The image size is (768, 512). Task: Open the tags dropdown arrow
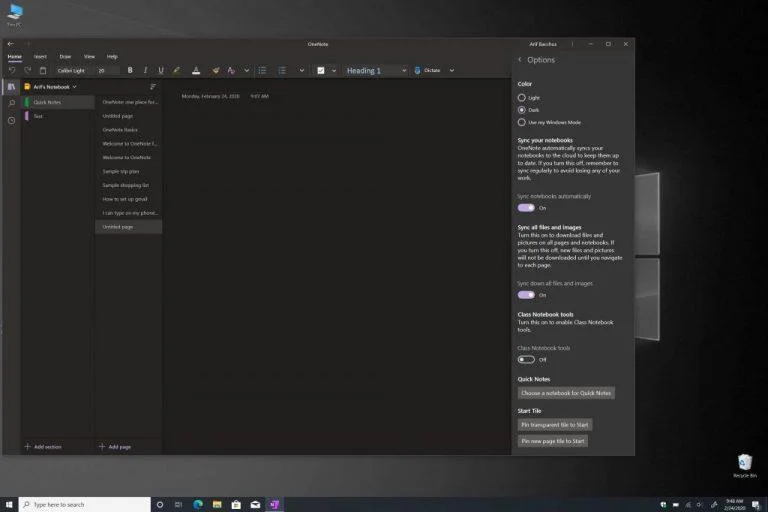pos(334,71)
